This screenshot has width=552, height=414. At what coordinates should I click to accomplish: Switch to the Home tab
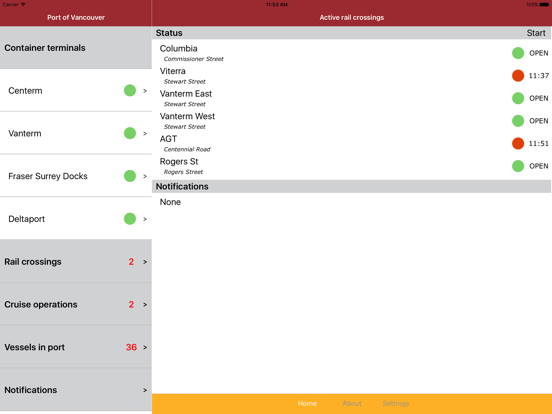(307, 403)
